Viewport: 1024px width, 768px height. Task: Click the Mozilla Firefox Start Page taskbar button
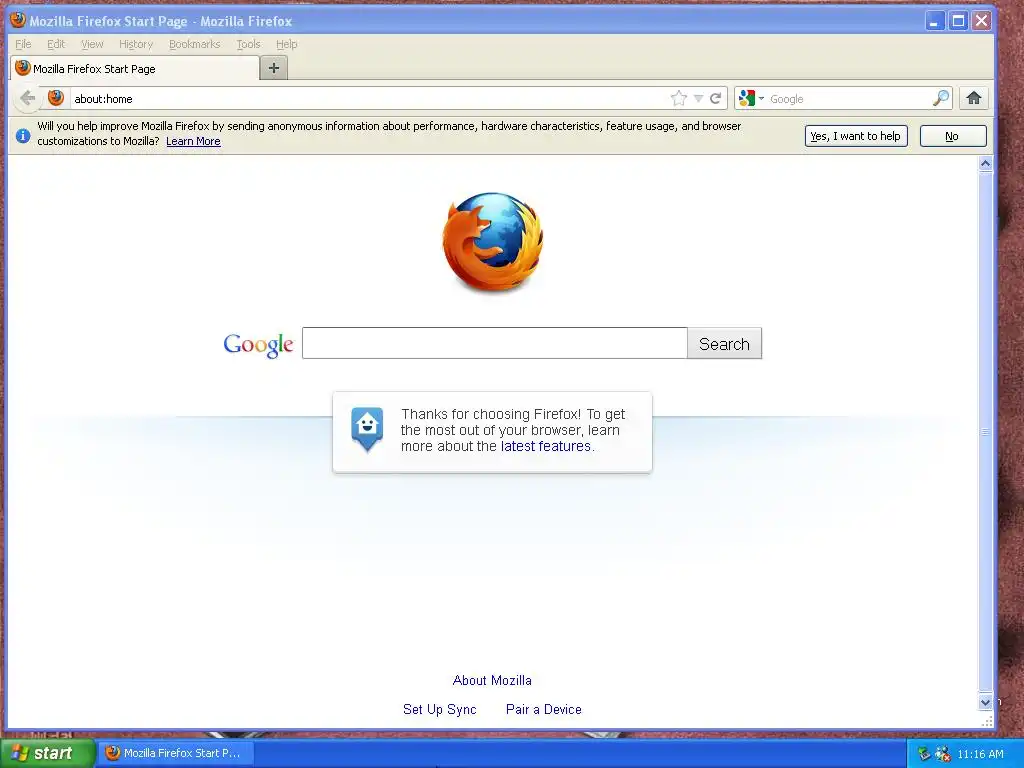[x=174, y=753]
